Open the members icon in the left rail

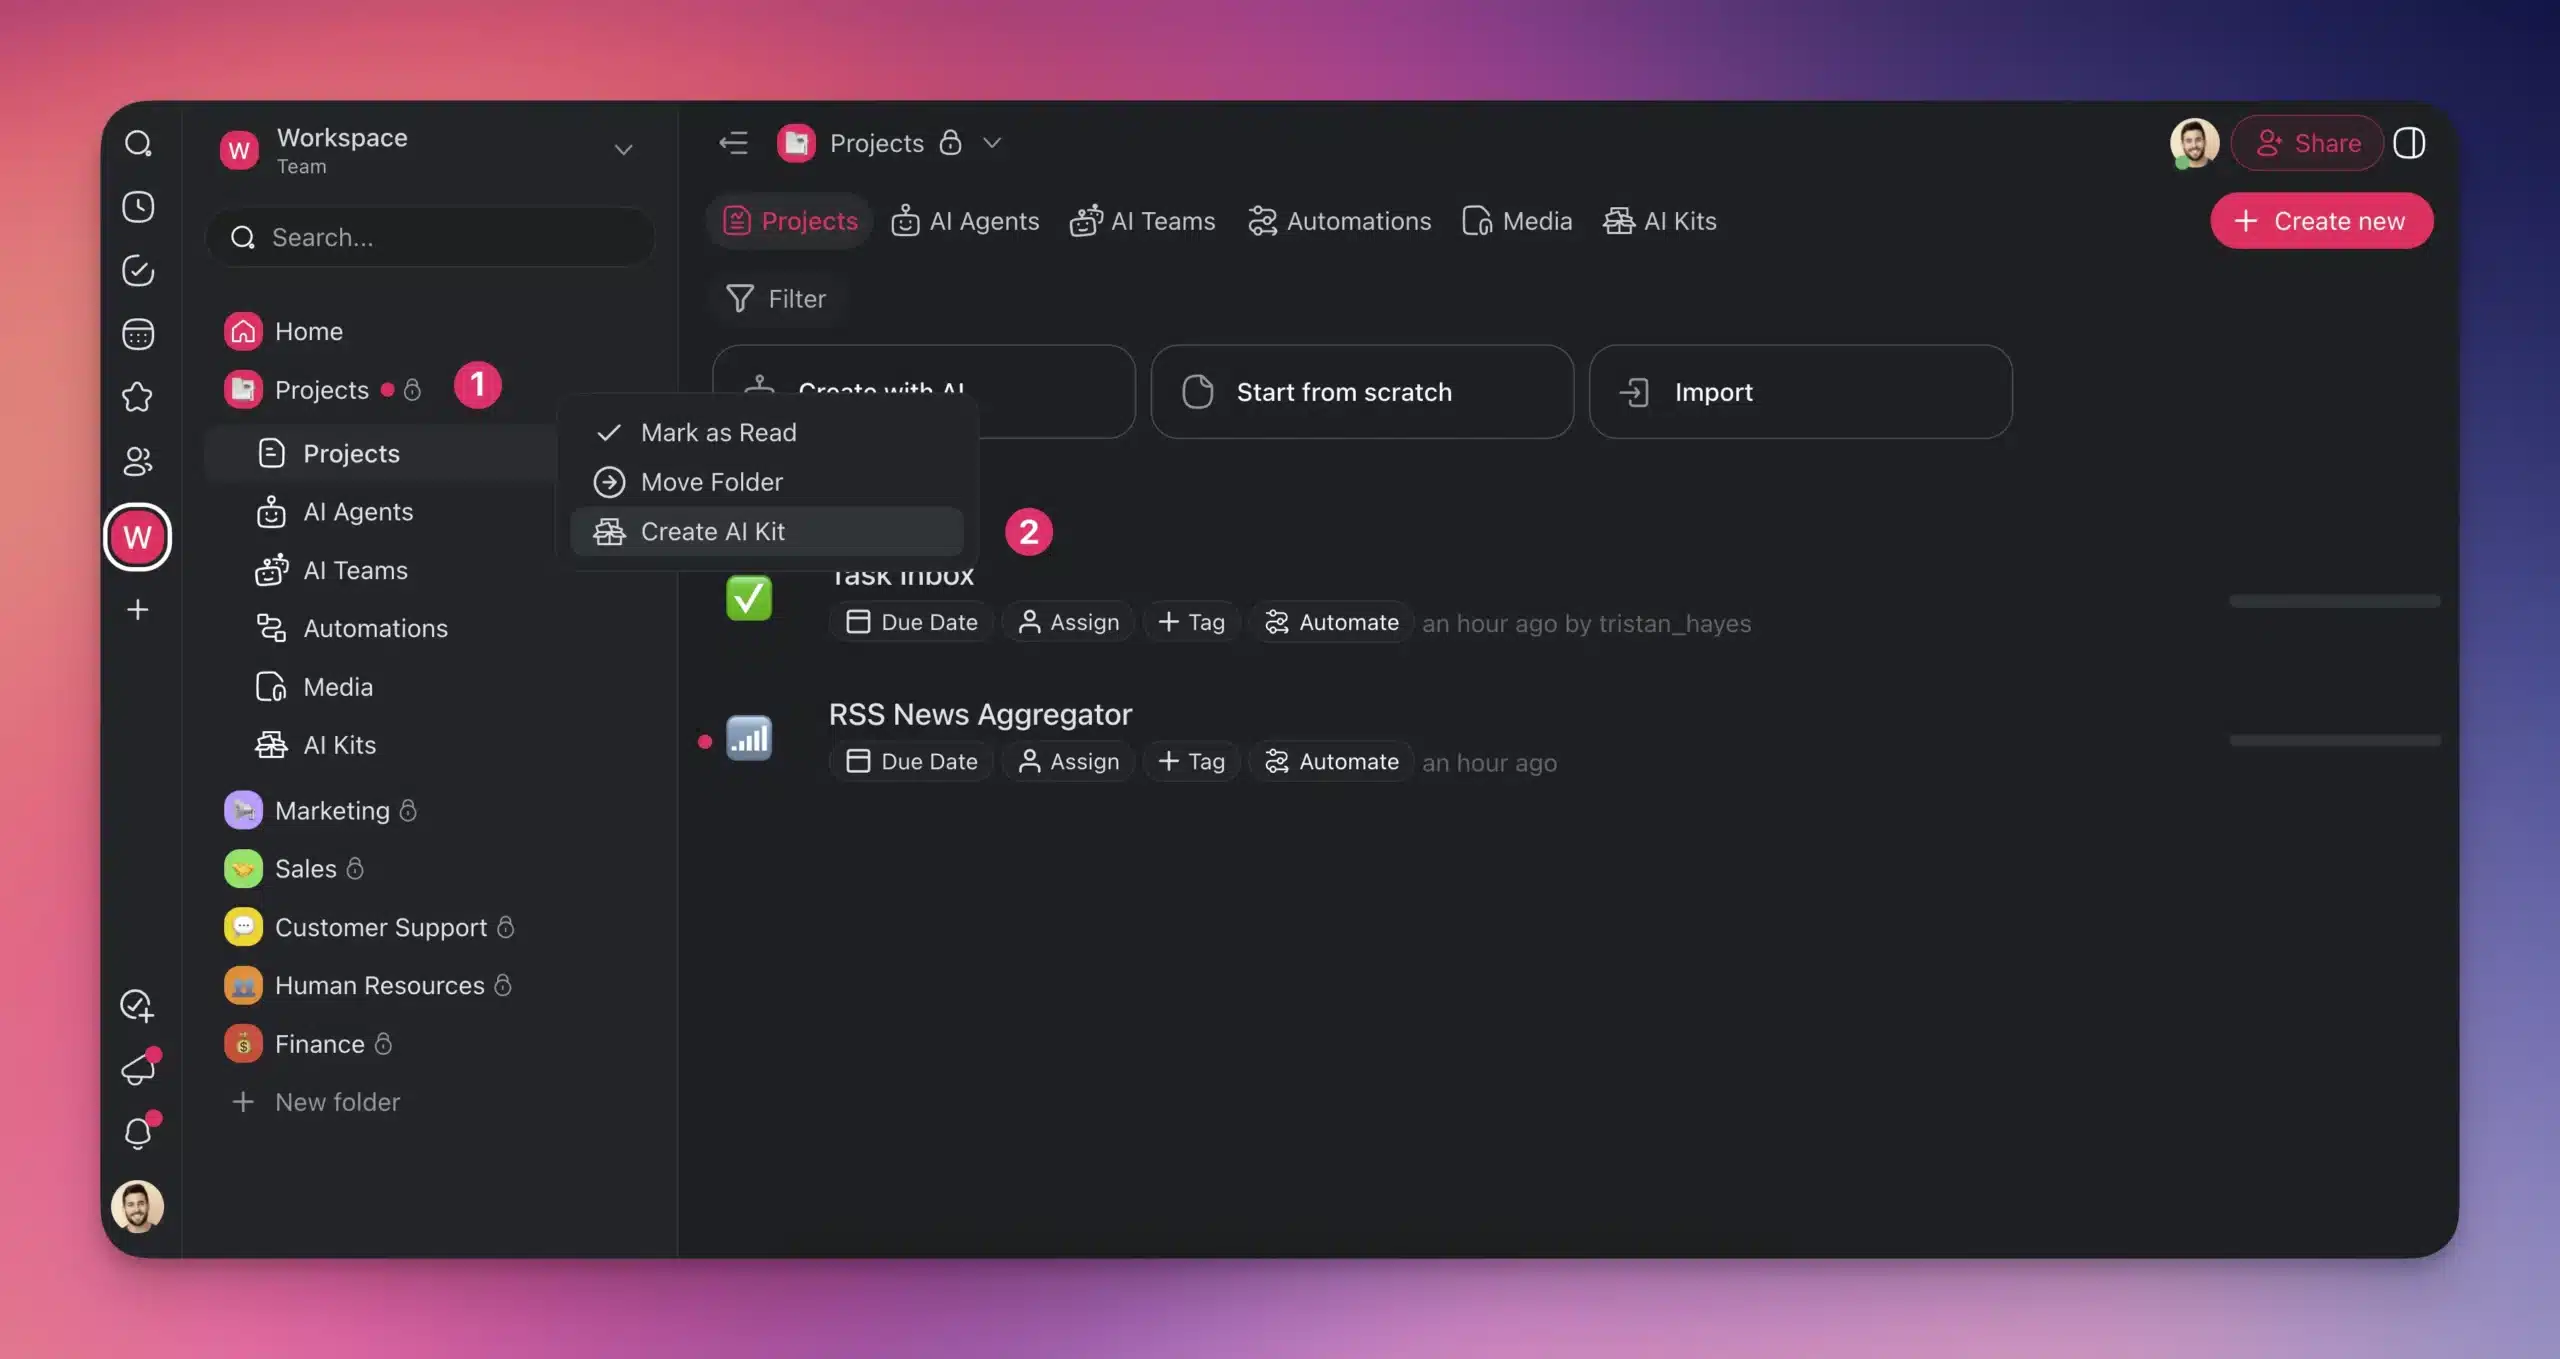[x=138, y=462]
